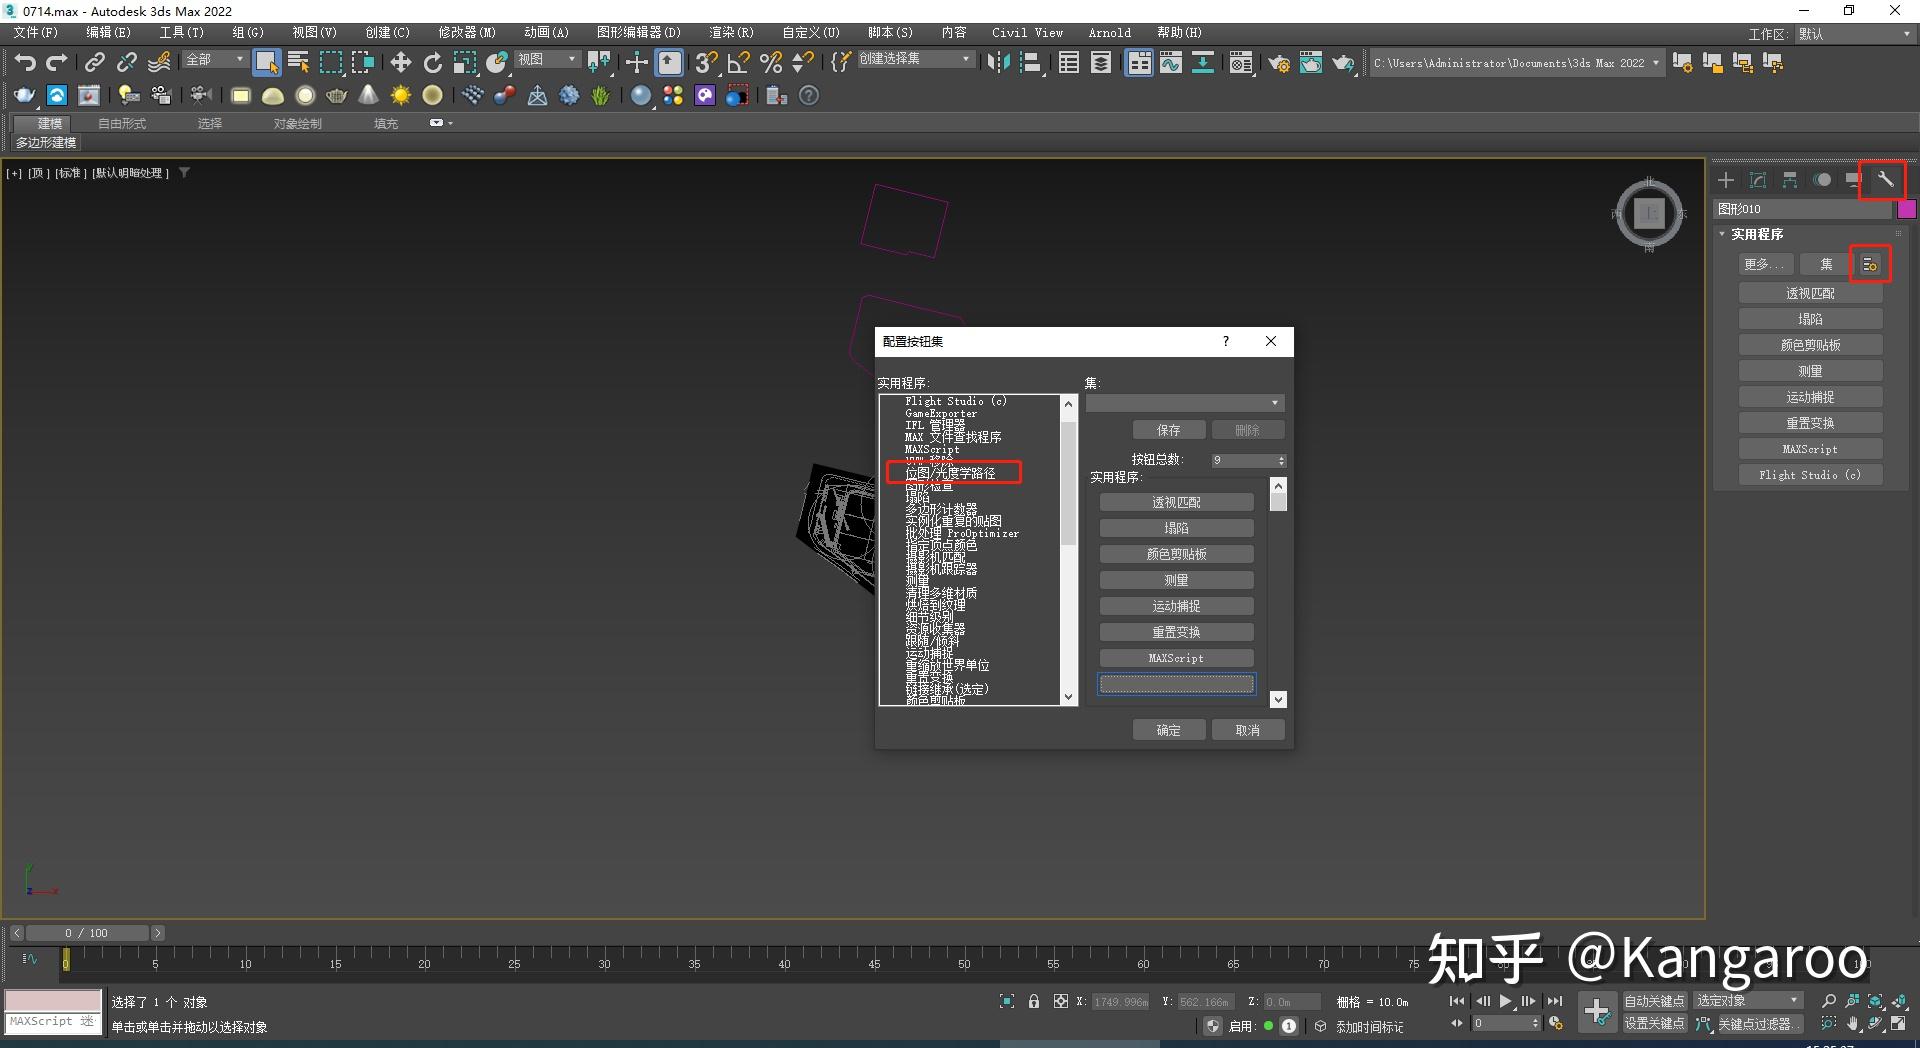Open the 编辑(E) menu

tap(108, 32)
